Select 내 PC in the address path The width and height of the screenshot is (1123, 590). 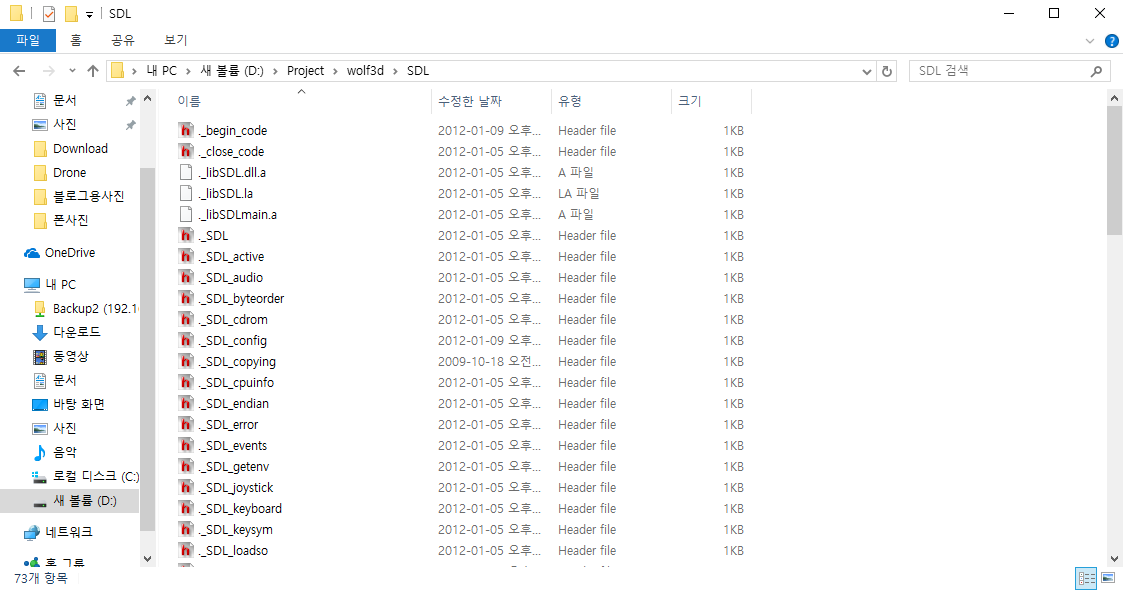point(162,71)
